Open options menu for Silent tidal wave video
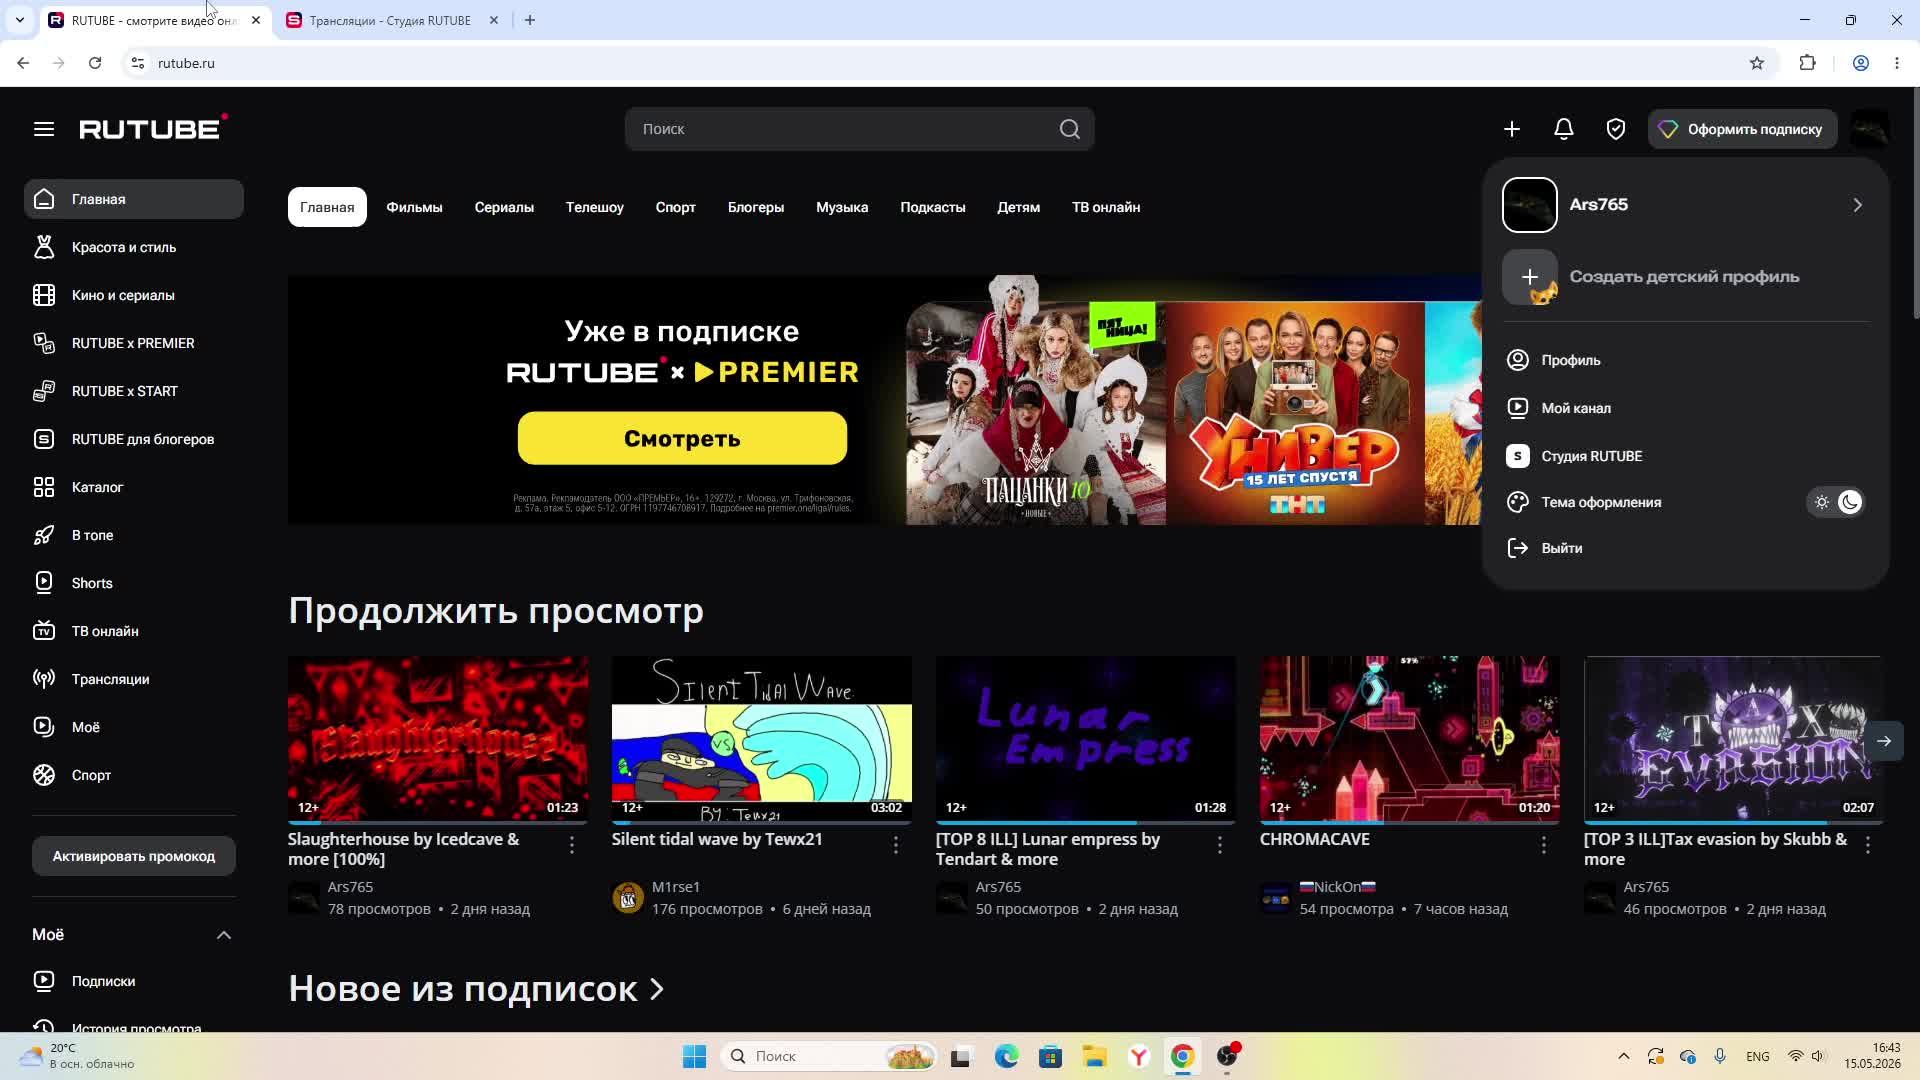This screenshot has width=1920, height=1080. [x=896, y=846]
